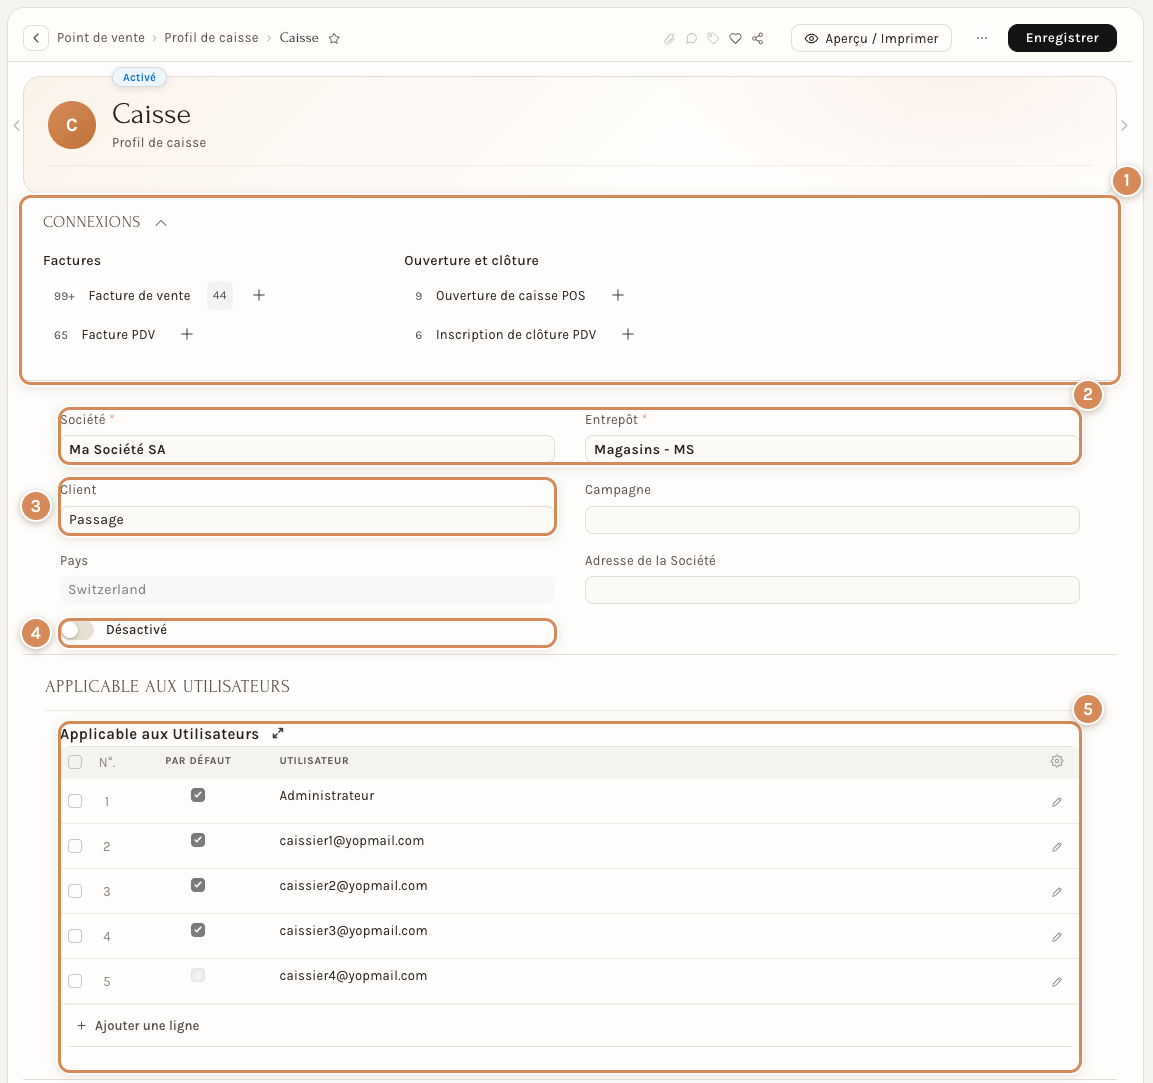The width and height of the screenshot is (1153, 1083).
Task: Open the Inscription de clôture PDV link
Action: click(x=515, y=335)
